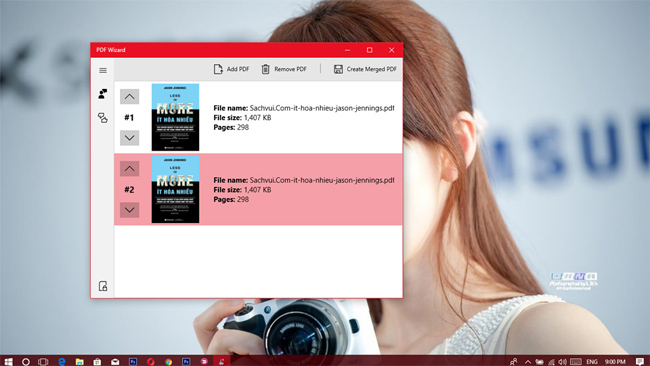Open Microsoft Store from the taskbar
This screenshot has height=366, width=650.
coord(97,362)
